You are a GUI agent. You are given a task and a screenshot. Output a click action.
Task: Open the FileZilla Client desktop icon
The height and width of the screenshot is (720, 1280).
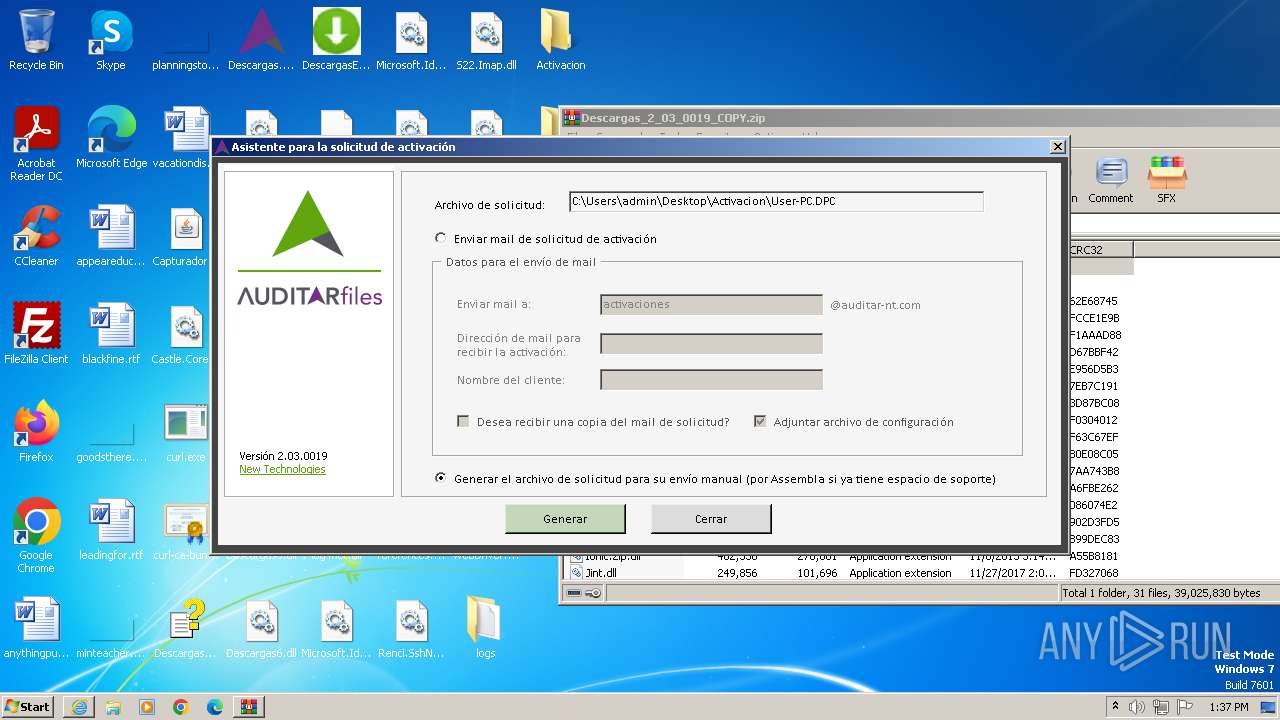pyautogui.click(x=36, y=334)
